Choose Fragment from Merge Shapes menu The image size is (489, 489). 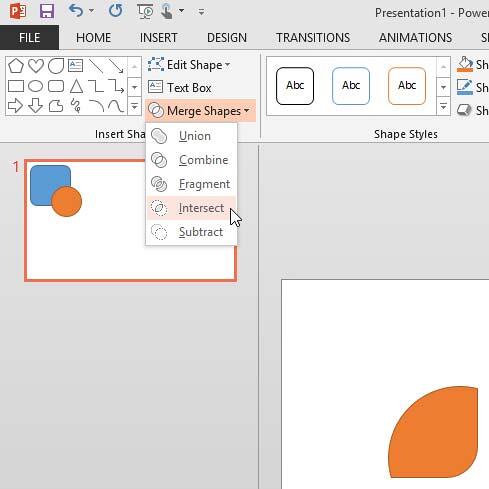(192, 184)
